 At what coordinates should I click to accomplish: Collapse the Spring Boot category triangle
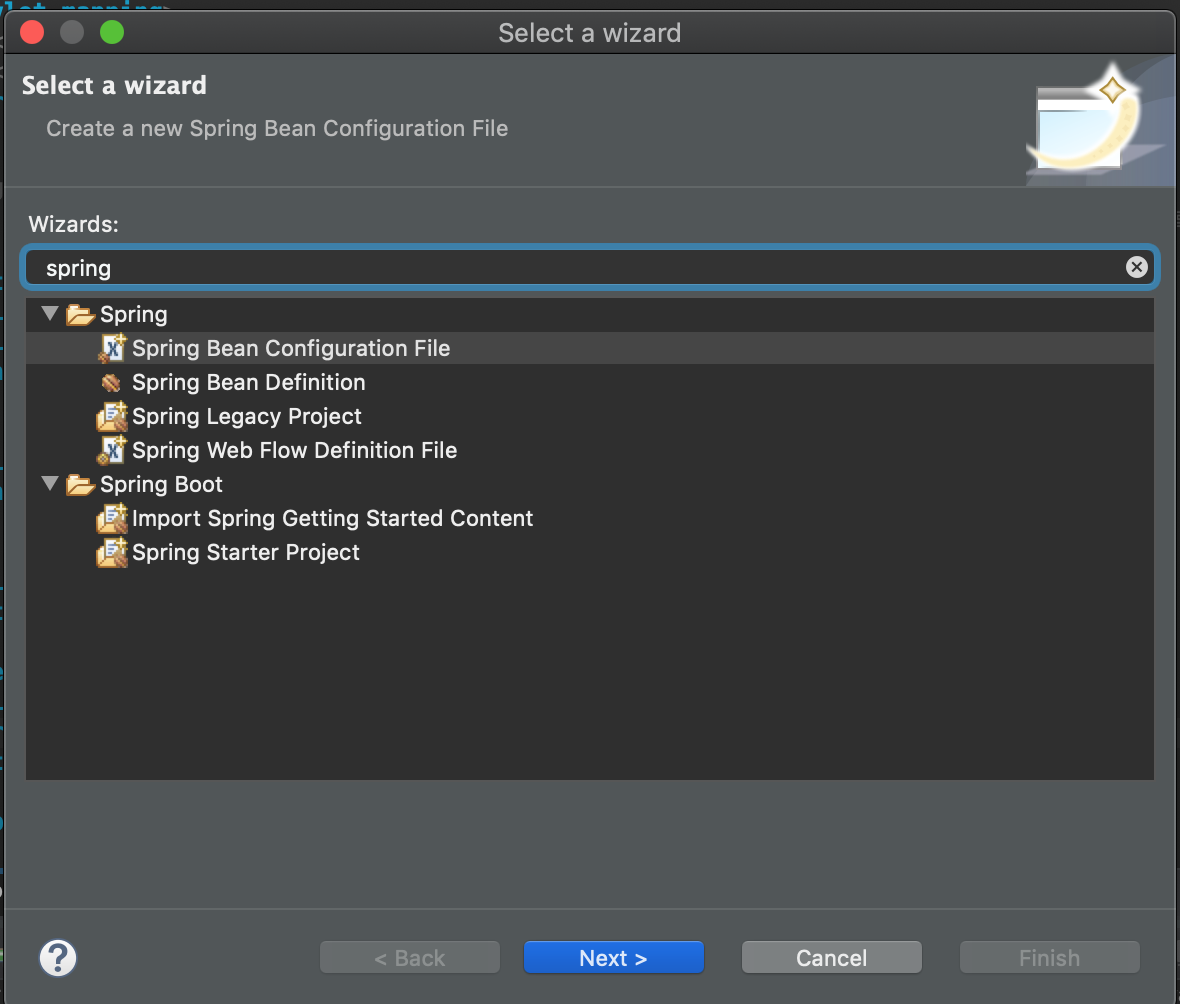[50, 483]
